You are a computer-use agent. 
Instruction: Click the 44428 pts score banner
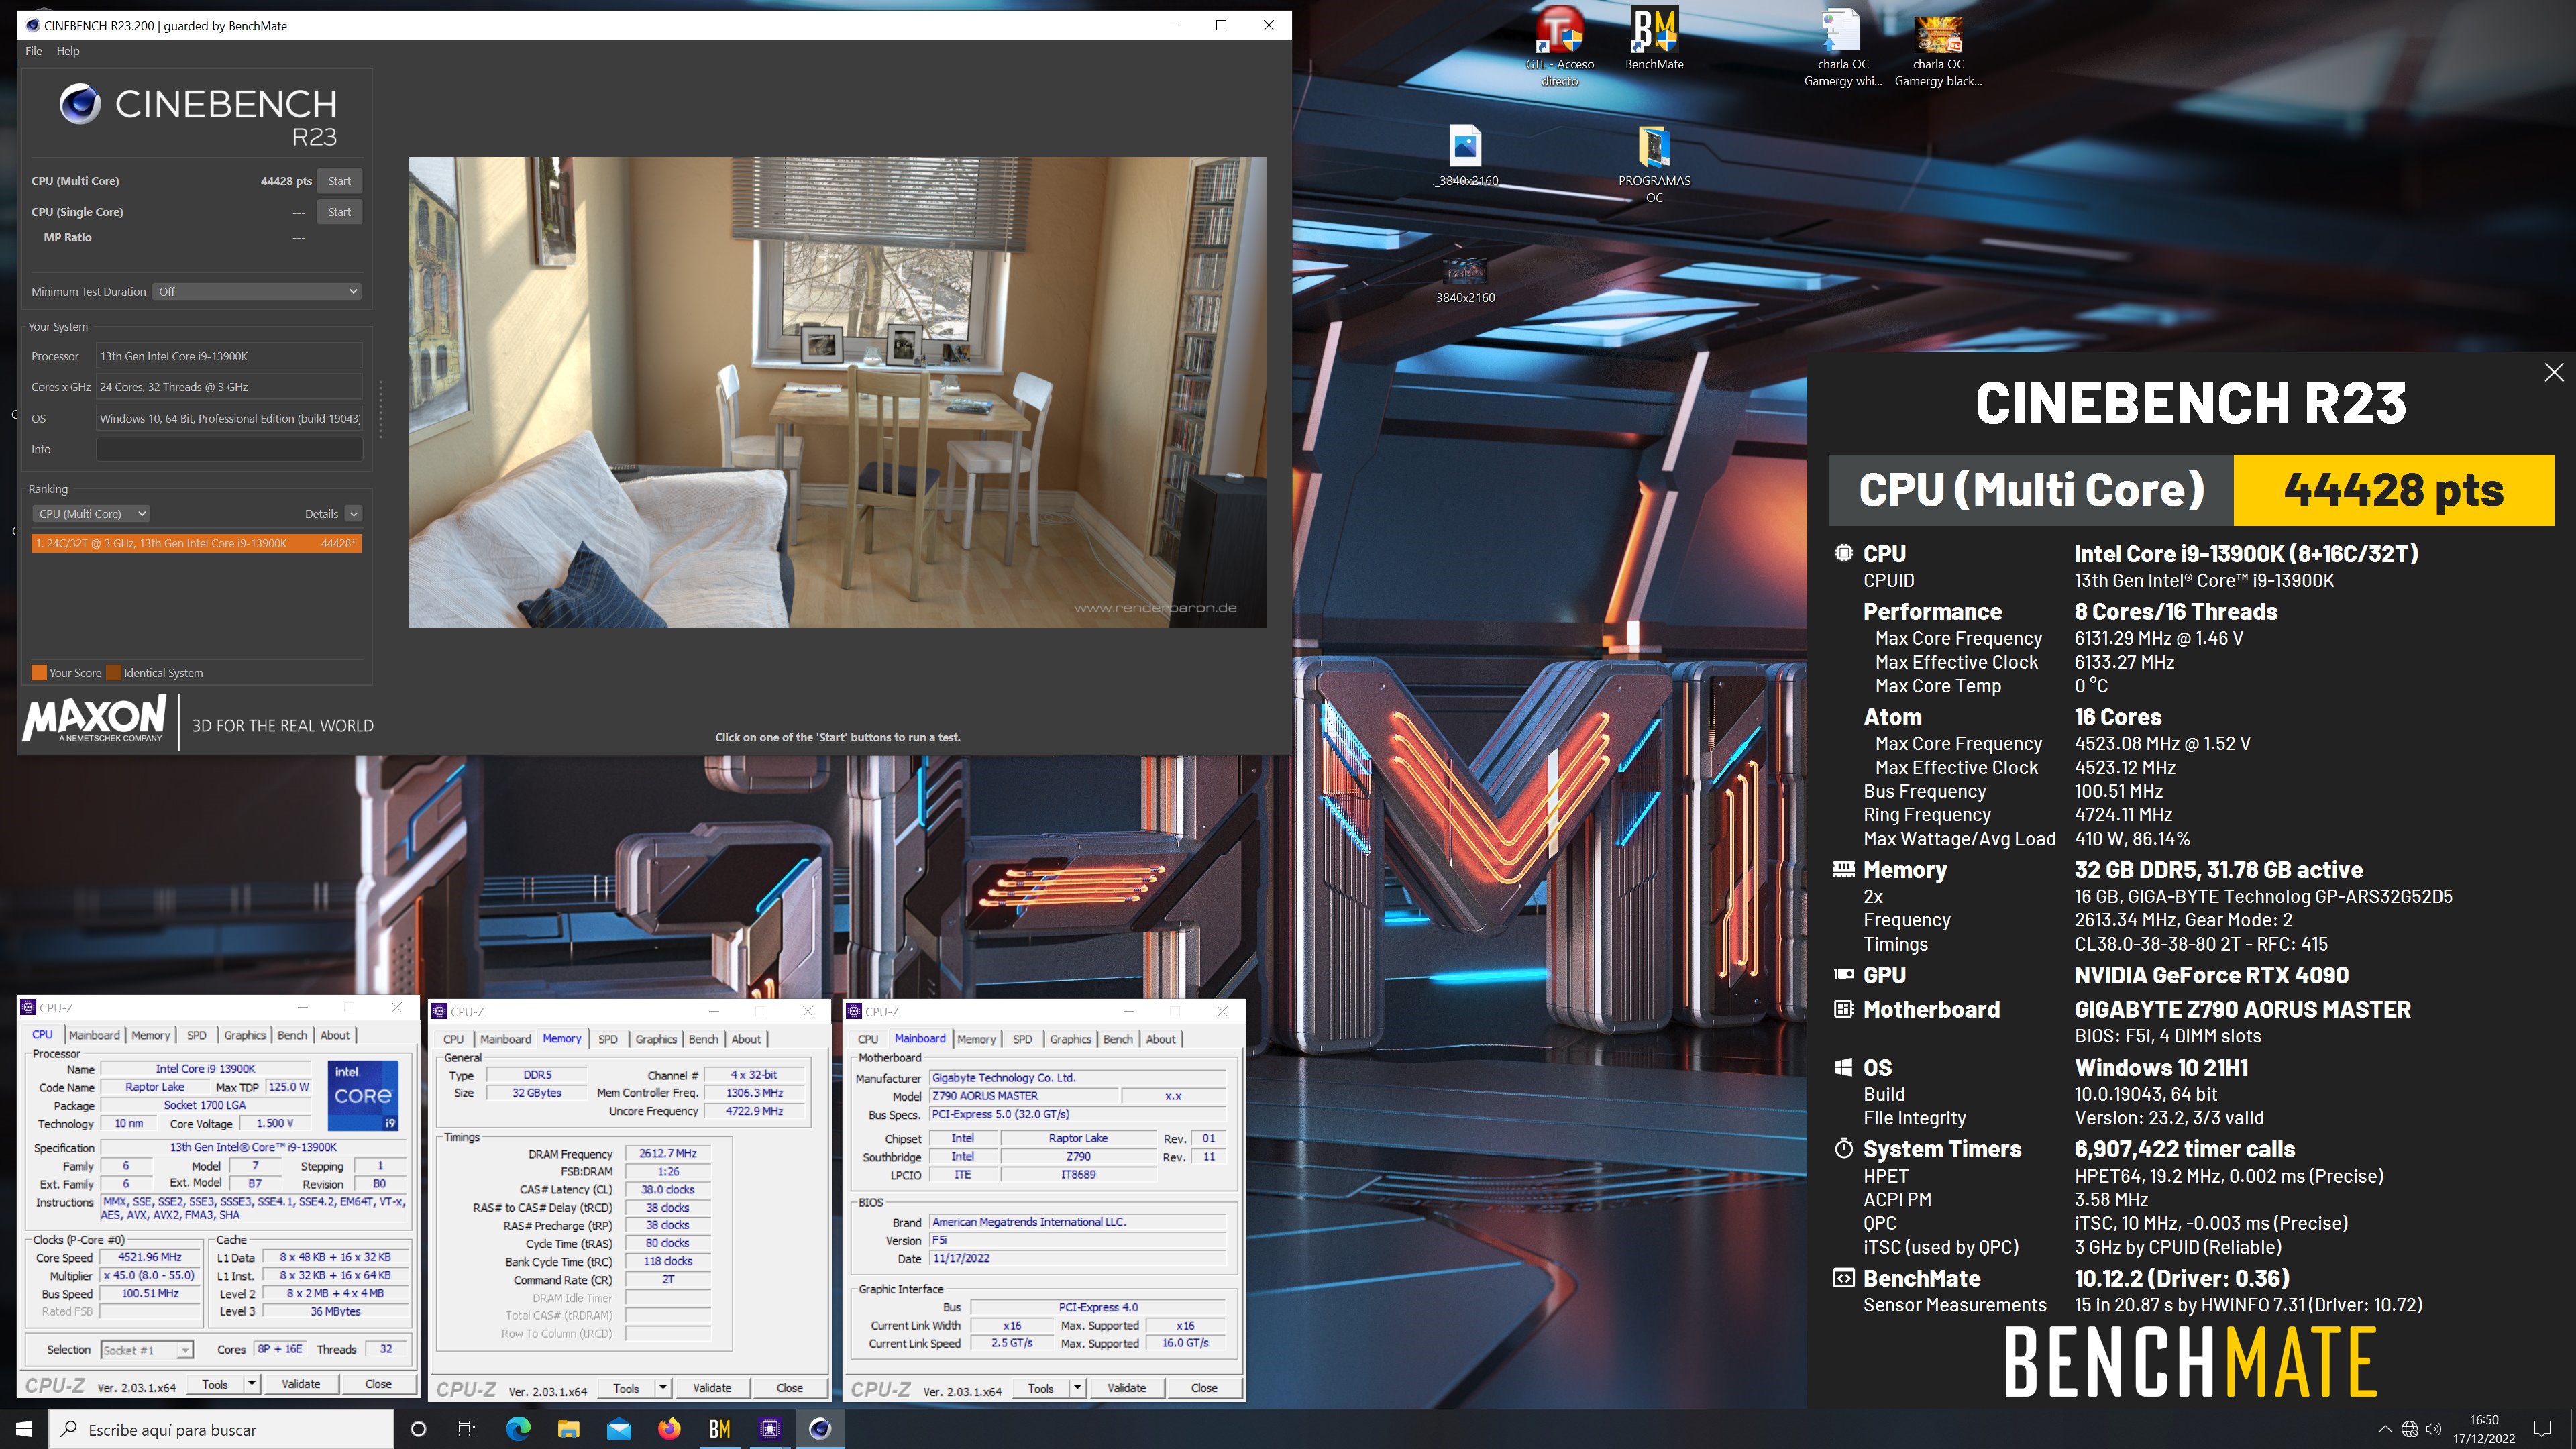[x=2393, y=490]
